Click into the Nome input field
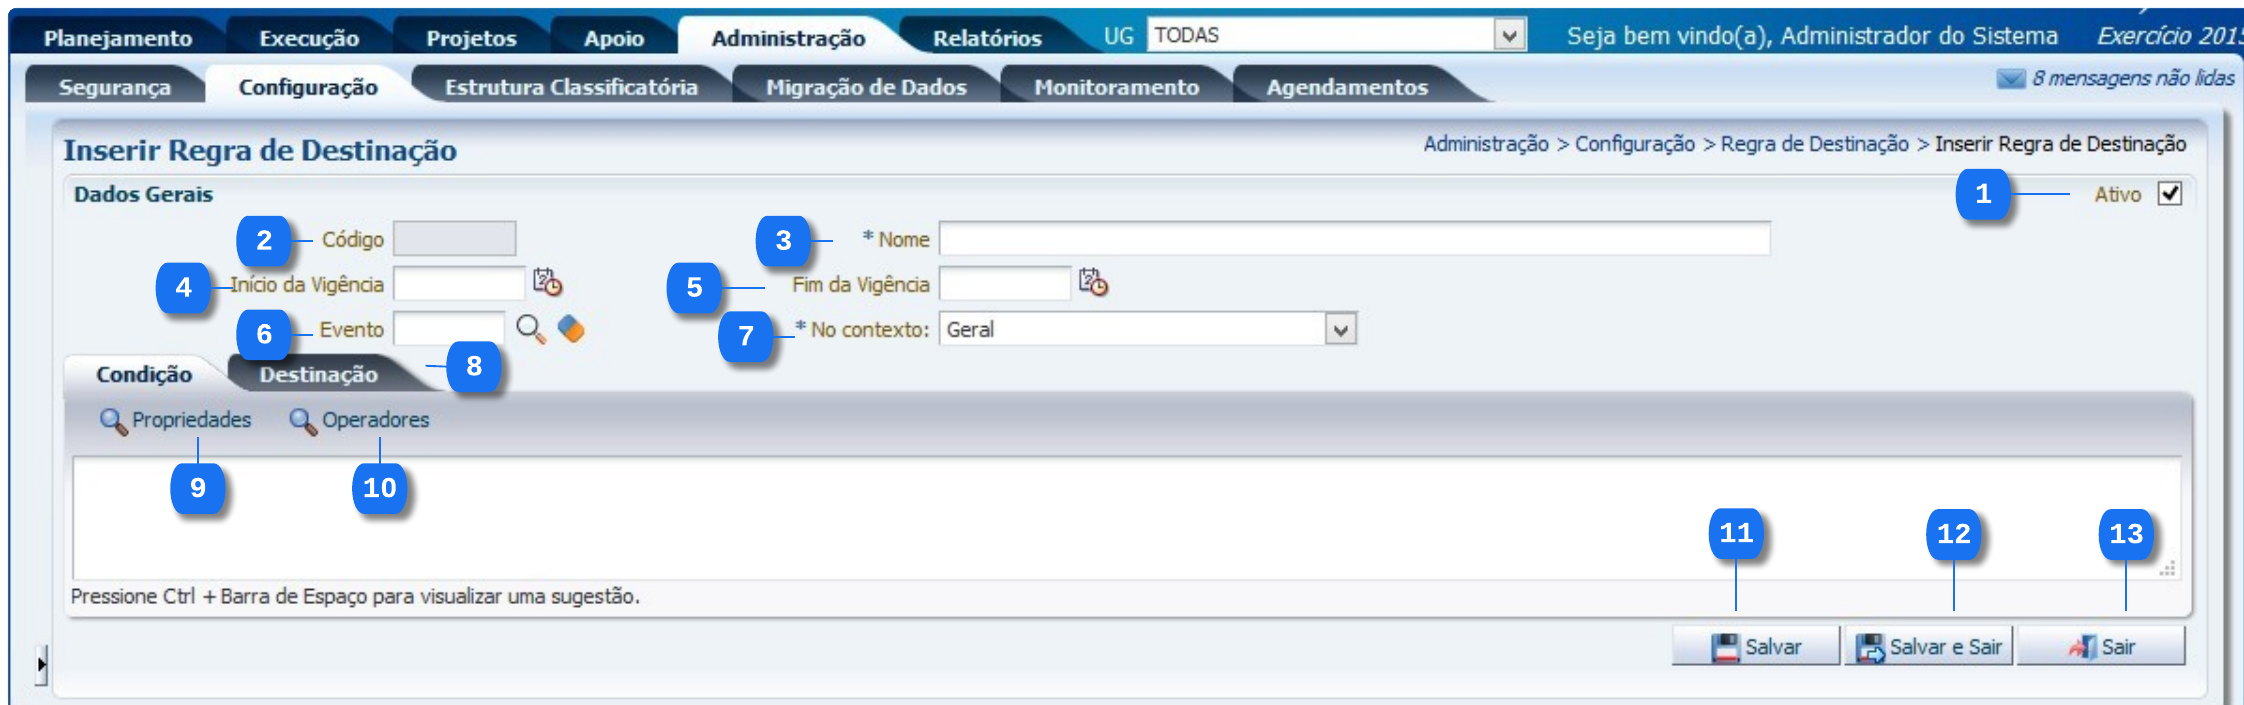This screenshot has height=705, width=2244. pos(1354,239)
